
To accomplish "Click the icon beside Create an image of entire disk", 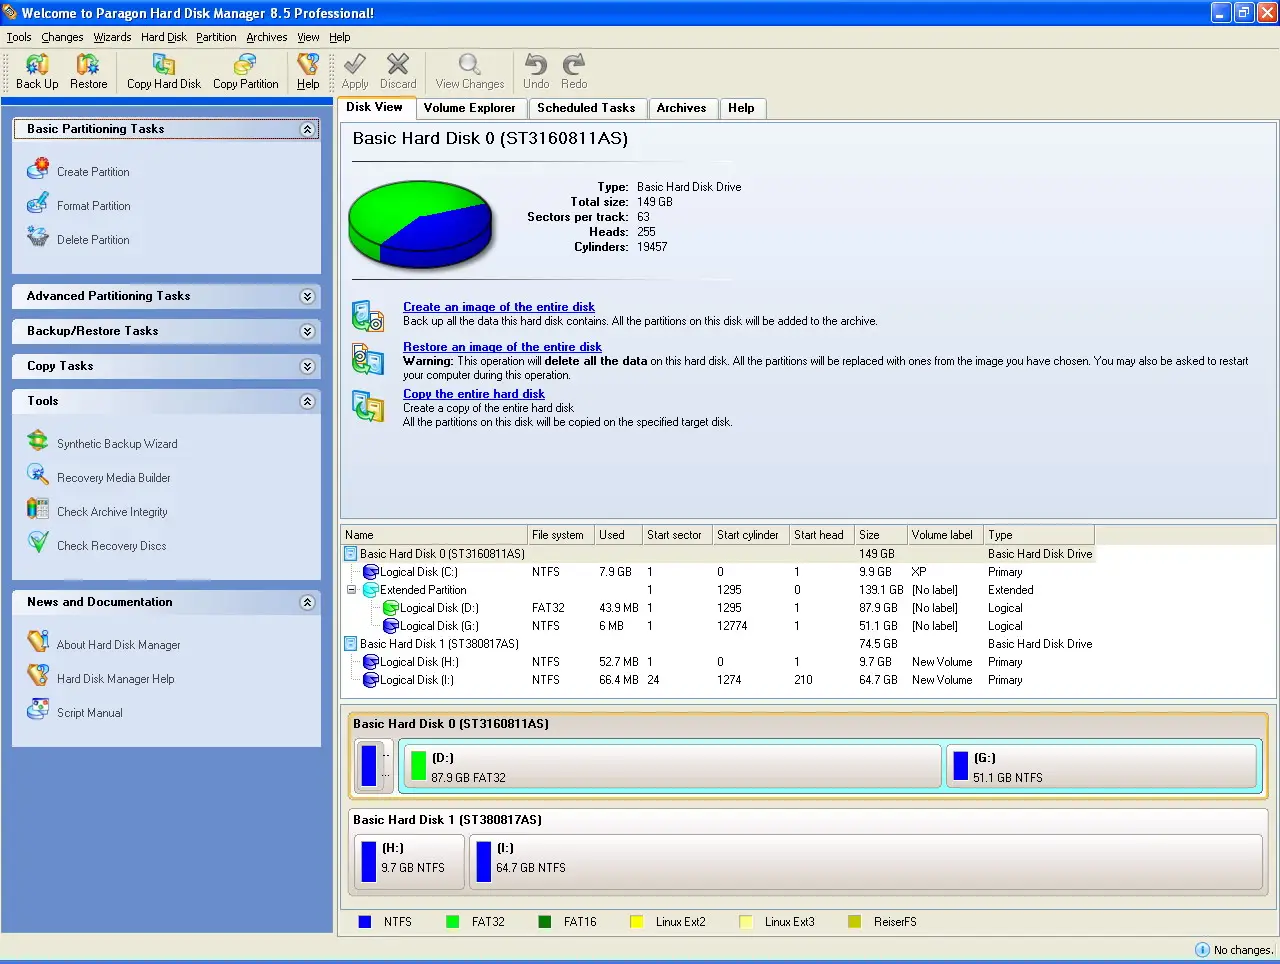I will tap(368, 316).
